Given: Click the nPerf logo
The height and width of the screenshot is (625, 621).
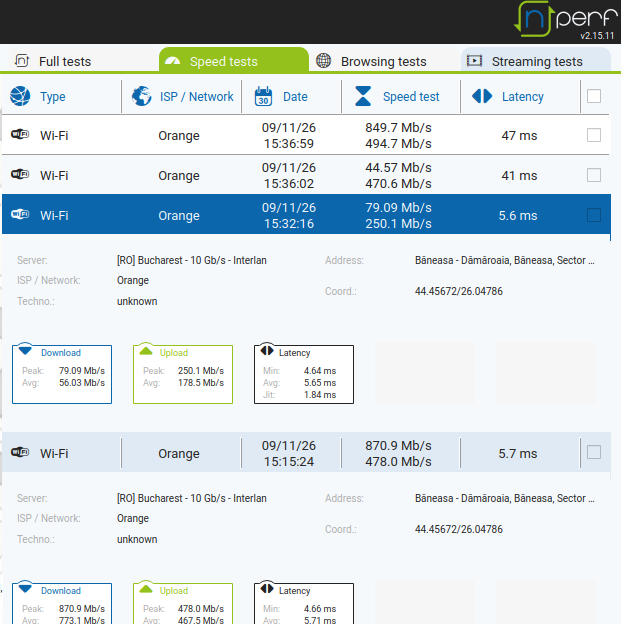Looking at the screenshot, I should 566,20.
